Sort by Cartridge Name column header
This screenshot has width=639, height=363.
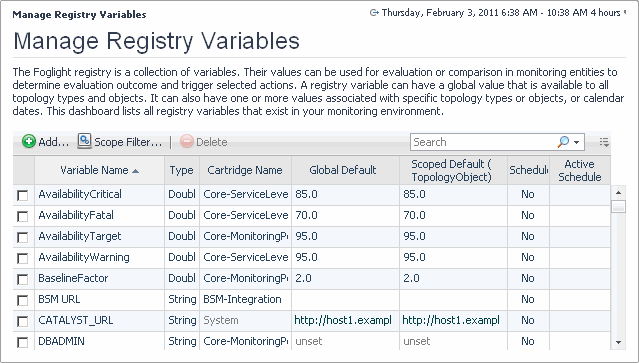click(x=245, y=170)
